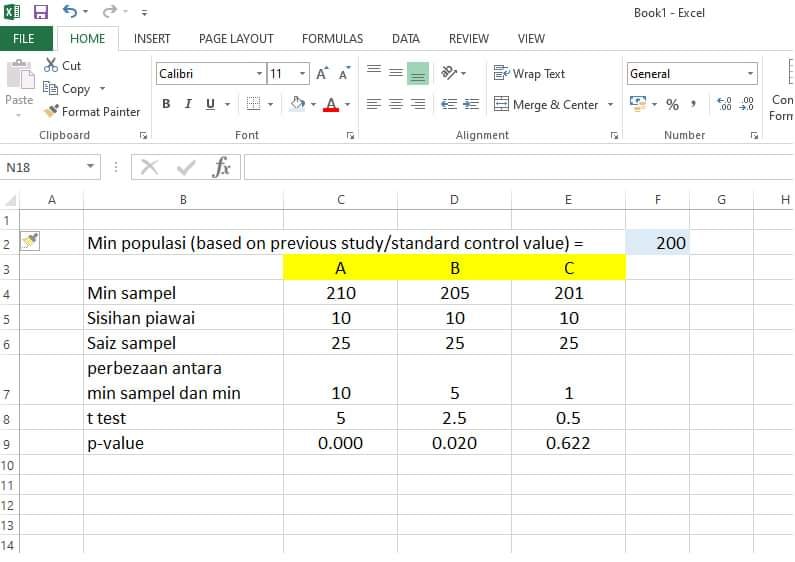Click inside the formula bar field

(519, 167)
